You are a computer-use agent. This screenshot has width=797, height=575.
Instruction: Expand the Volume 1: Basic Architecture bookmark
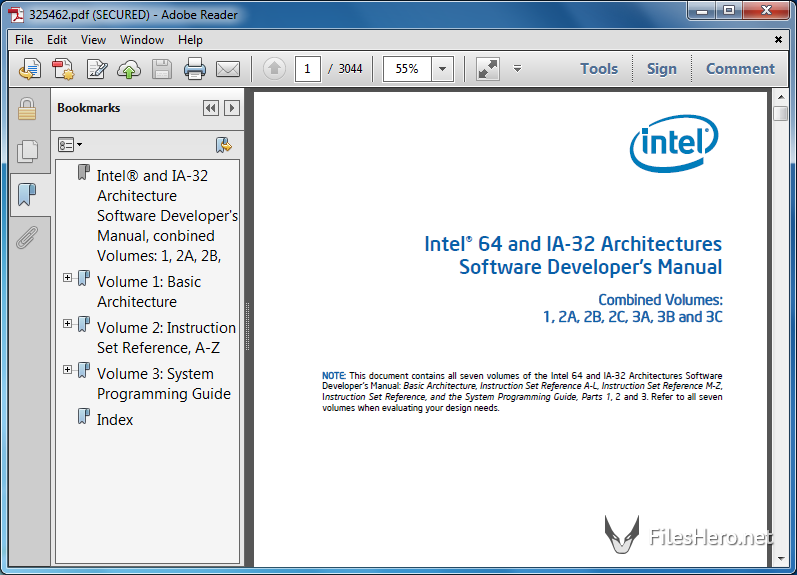[68, 278]
